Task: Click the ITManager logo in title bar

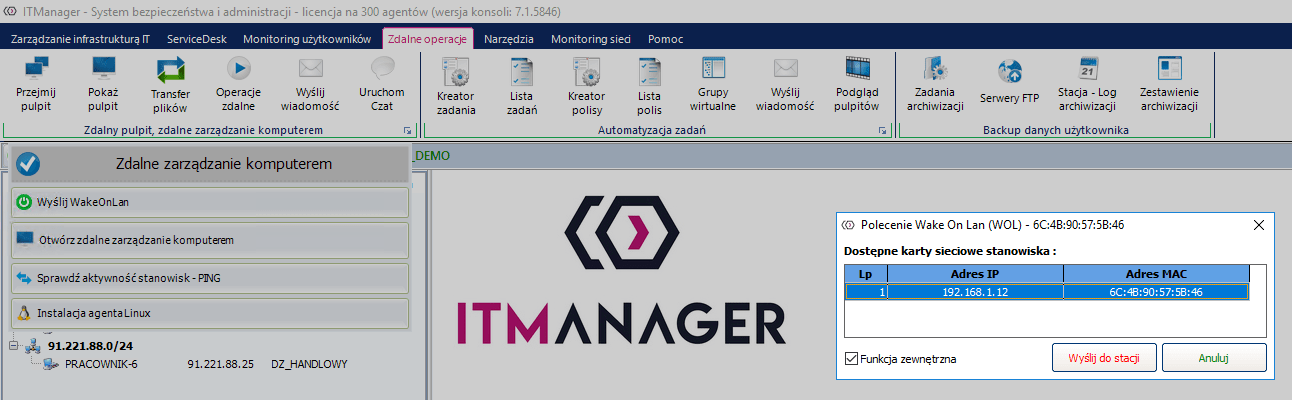Action: pyautogui.click(x=10, y=13)
